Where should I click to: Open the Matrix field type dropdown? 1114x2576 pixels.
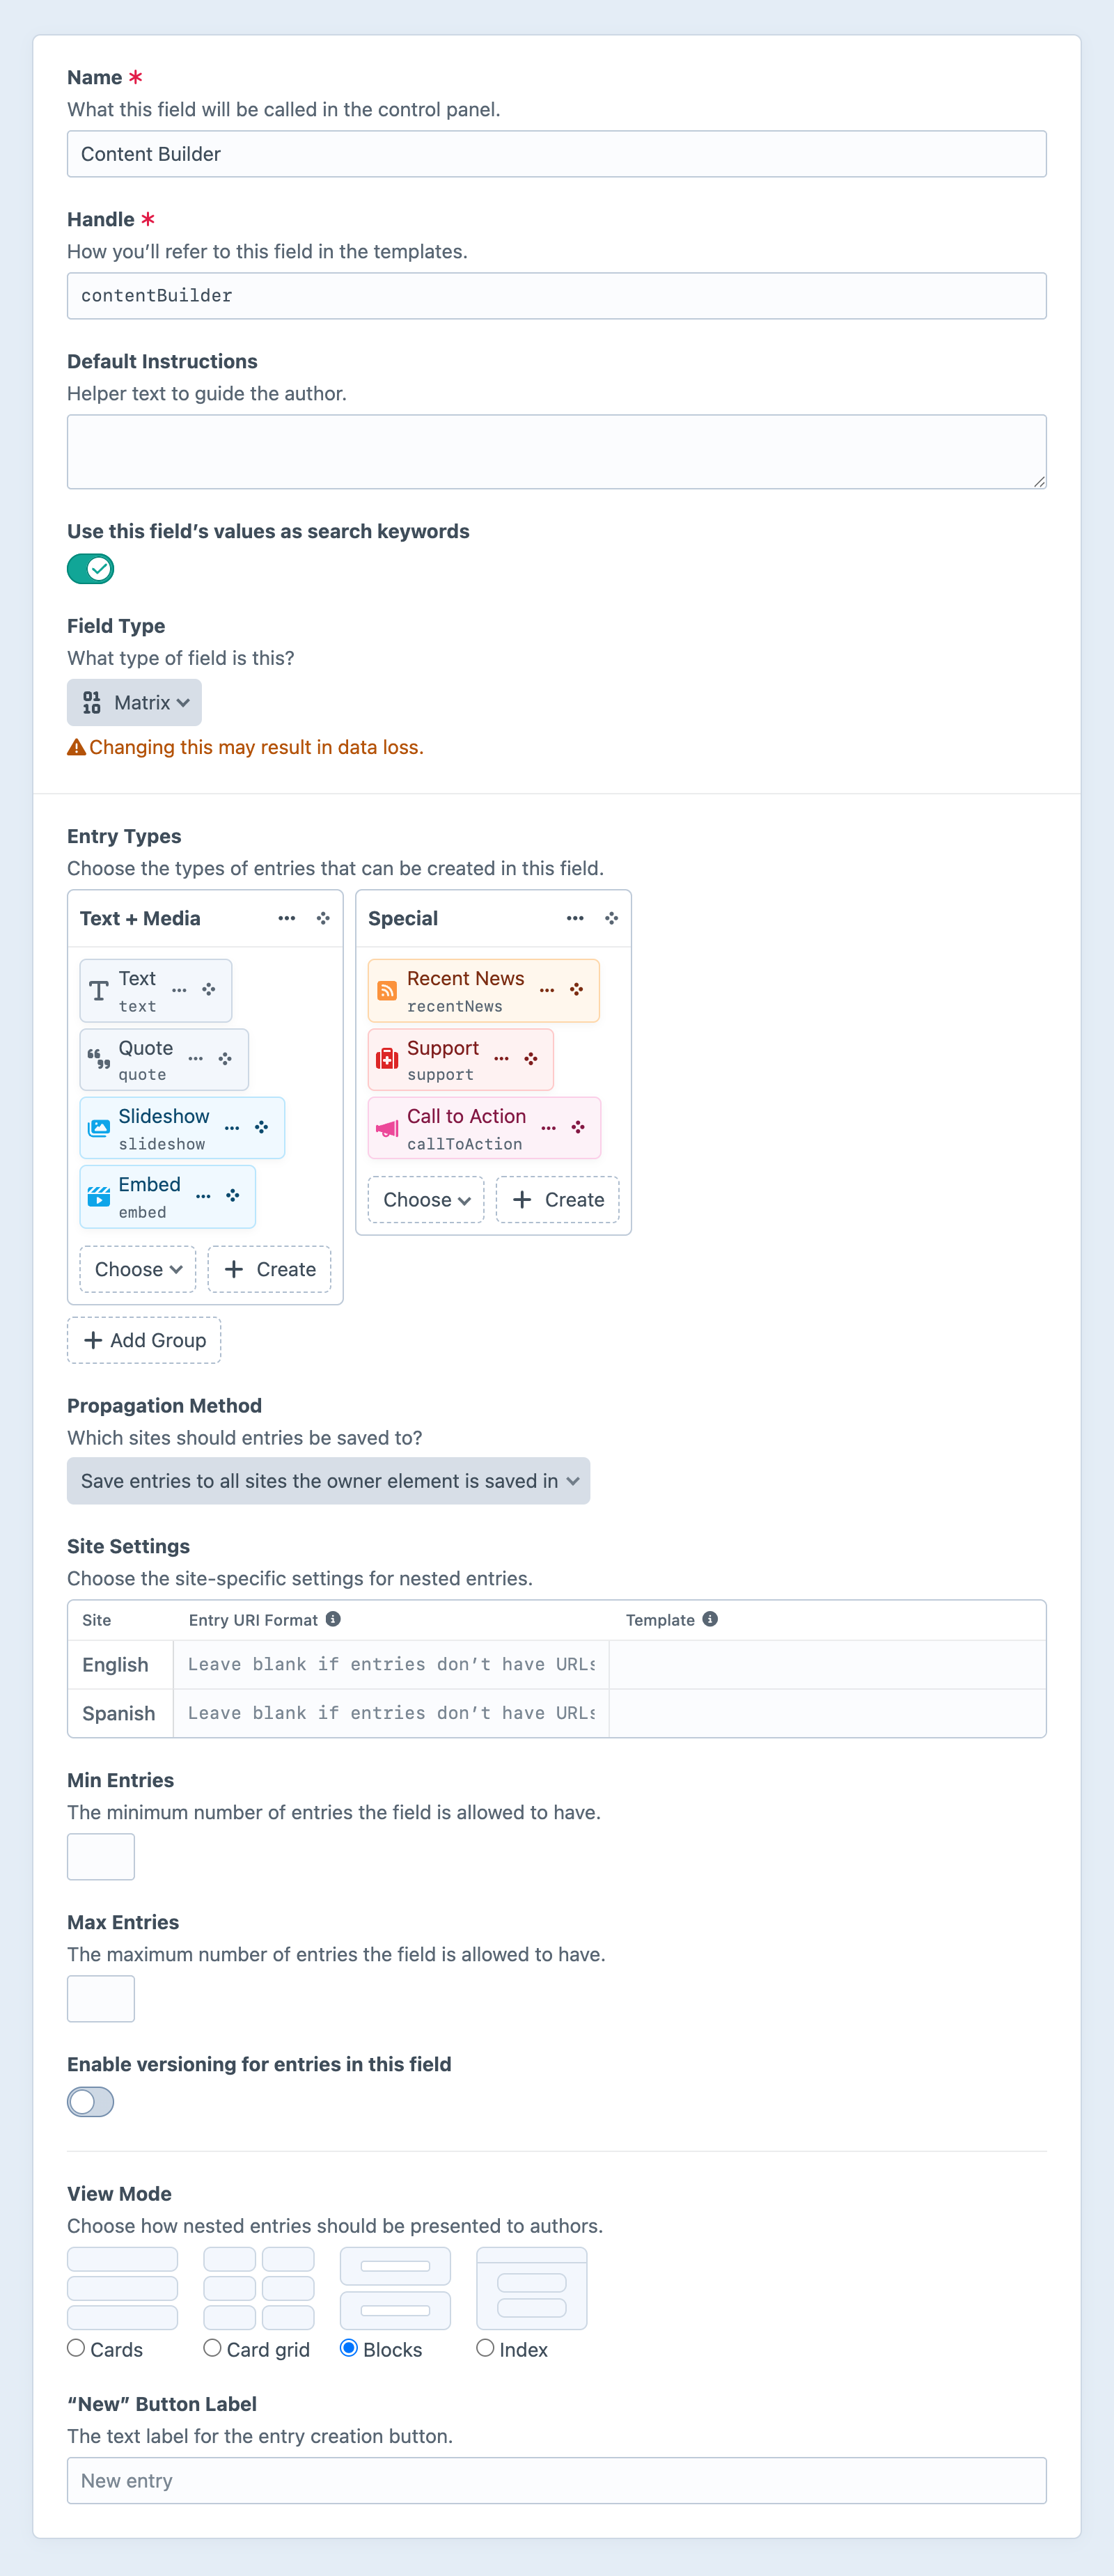click(134, 702)
